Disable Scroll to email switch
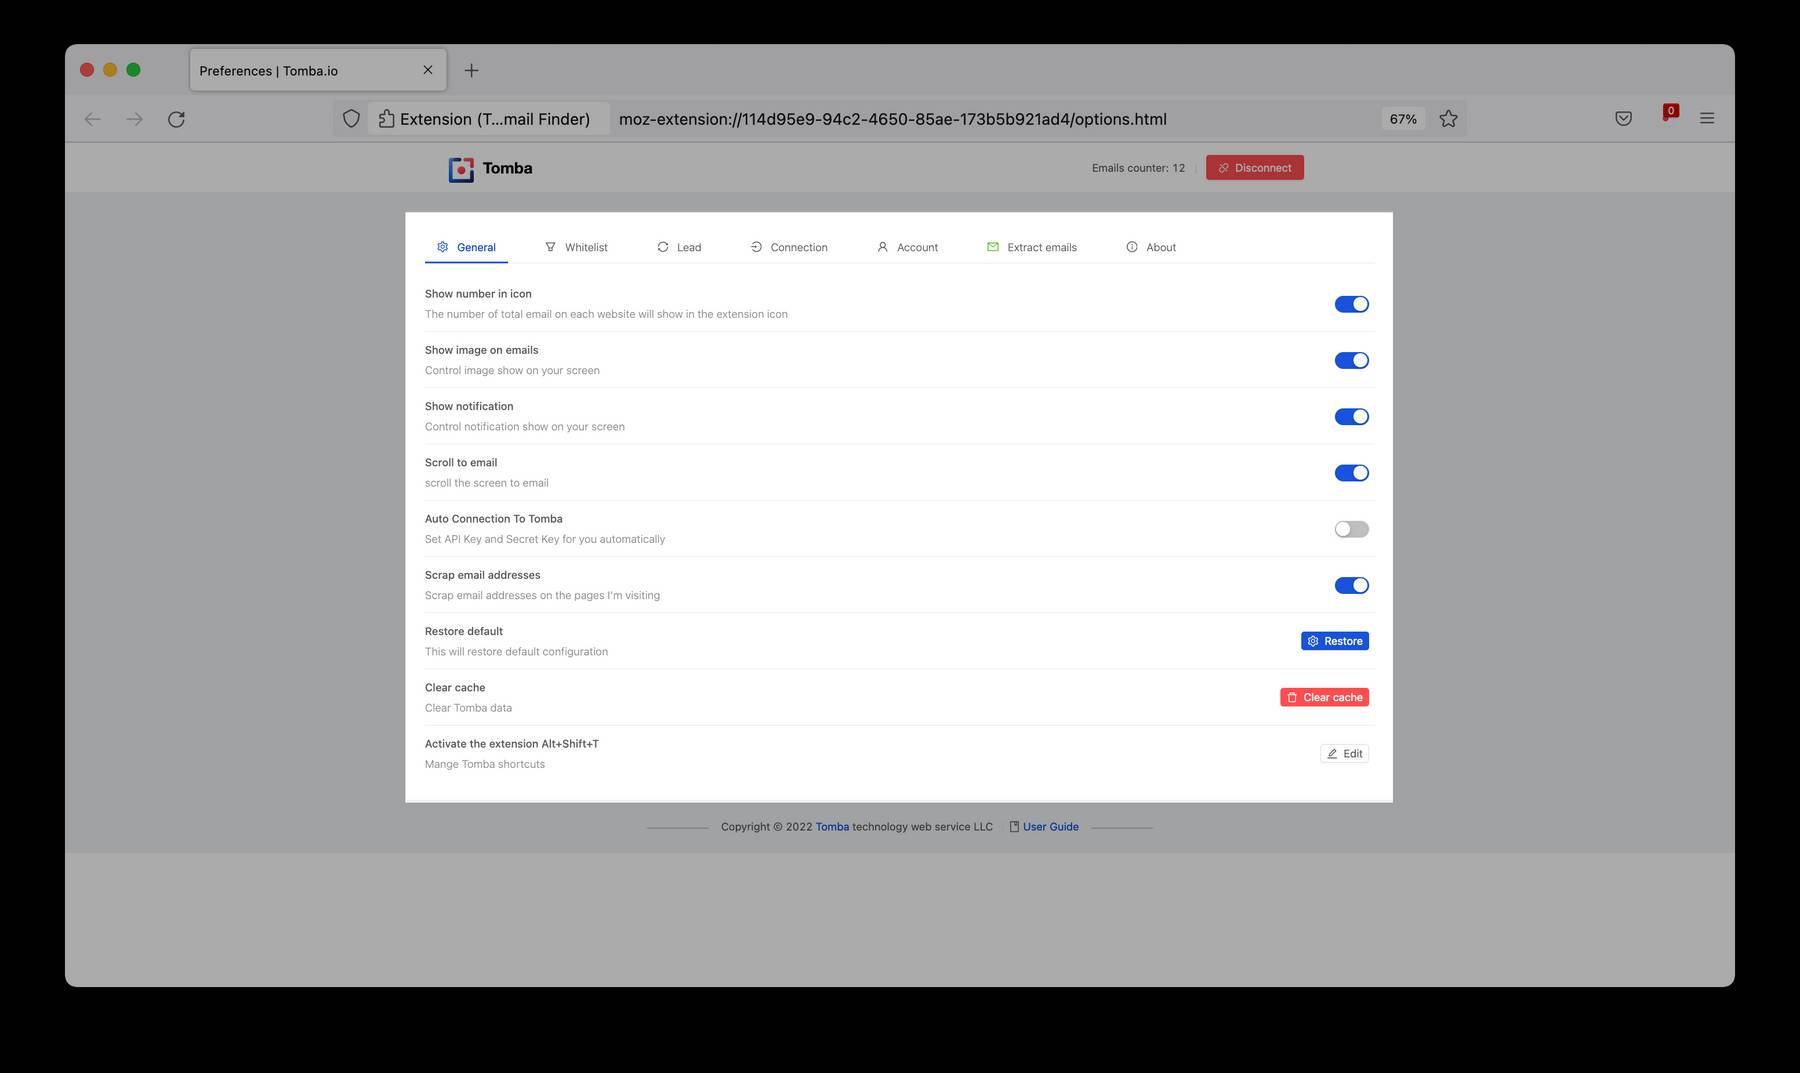The height and width of the screenshot is (1073, 1800). [x=1351, y=473]
